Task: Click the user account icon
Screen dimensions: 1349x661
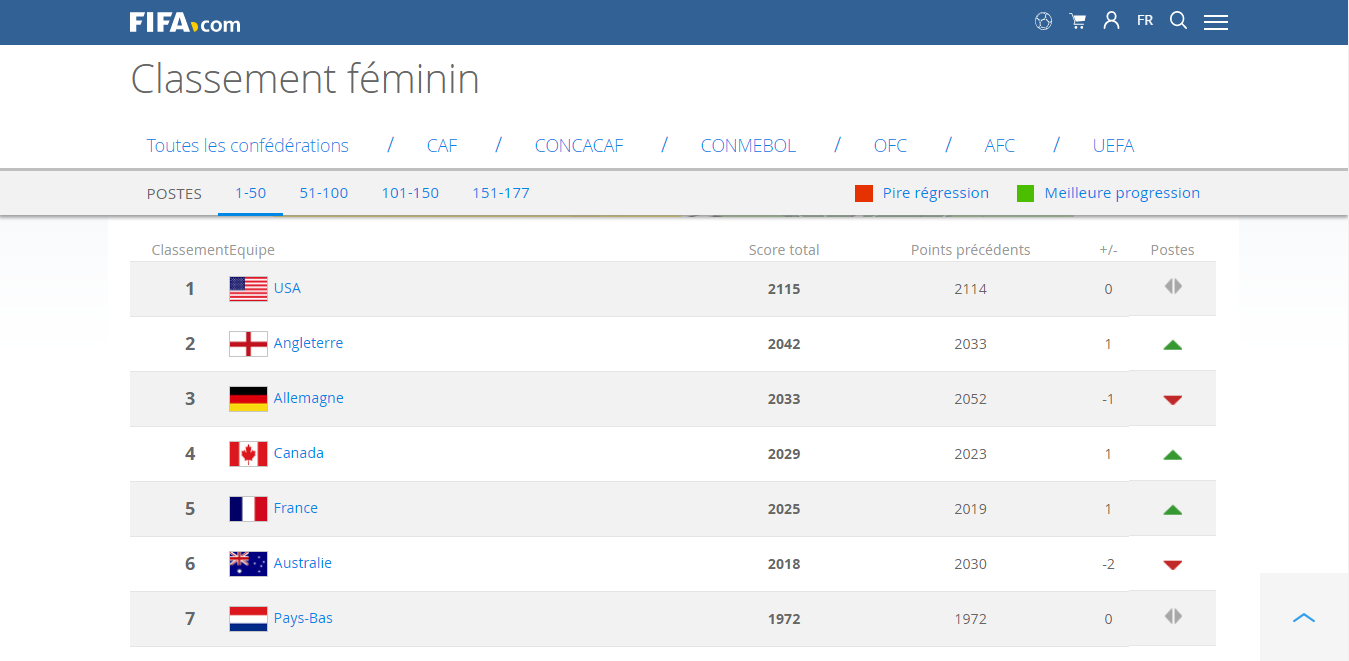Action: pos(1111,21)
